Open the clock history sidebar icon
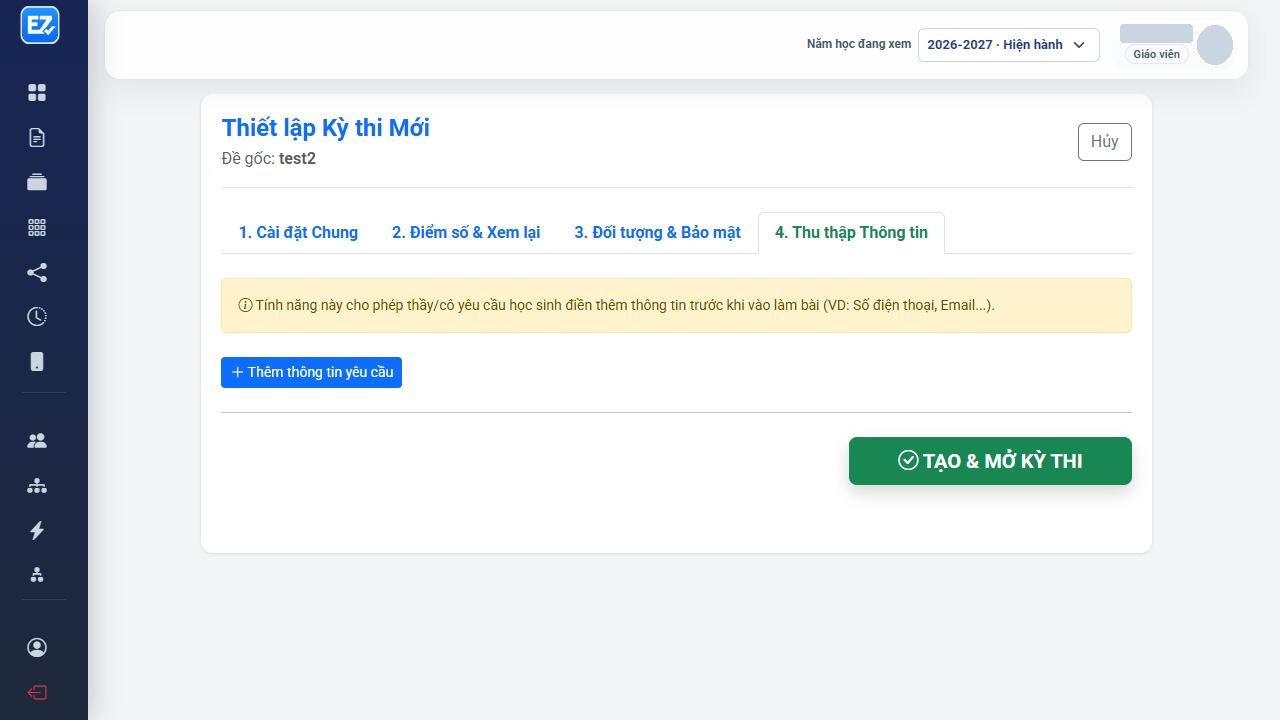The width and height of the screenshot is (1280, 720). tap(37, 317)
